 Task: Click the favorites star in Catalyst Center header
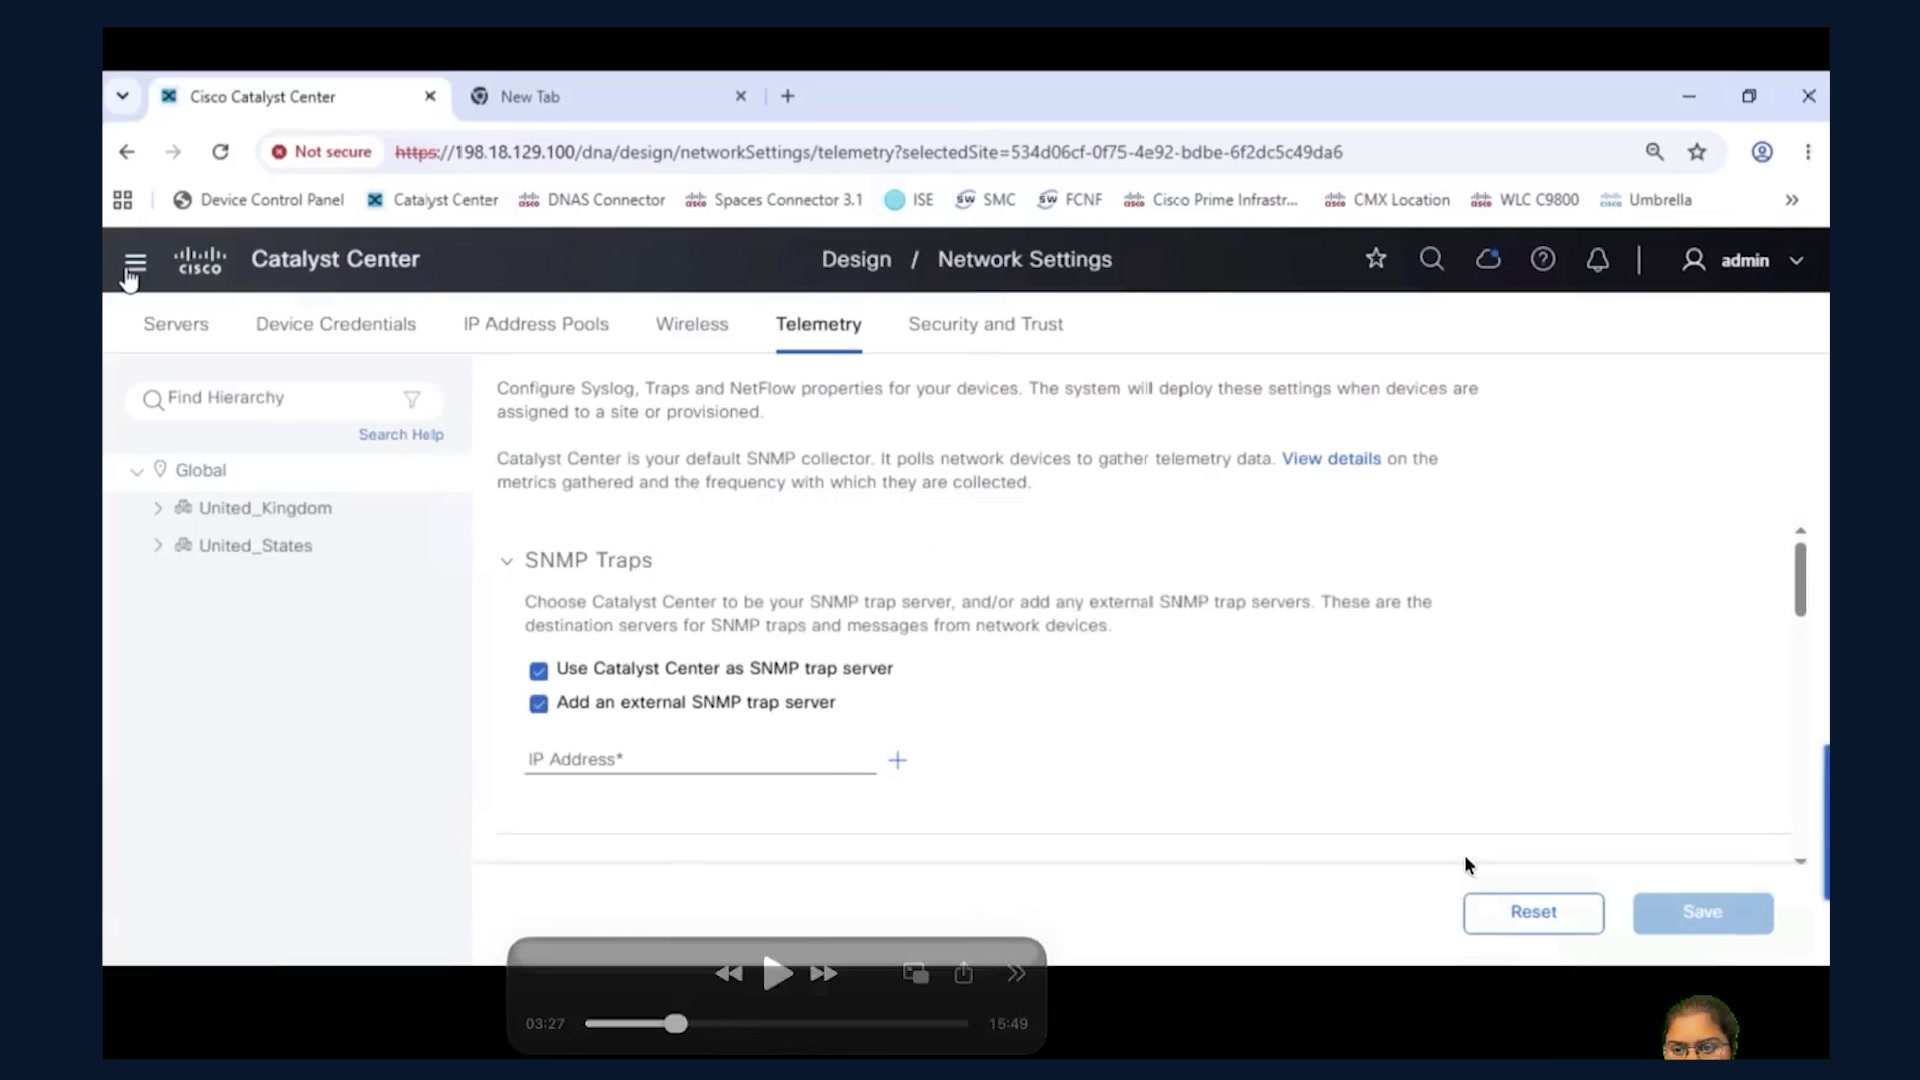click(1376, 259)
